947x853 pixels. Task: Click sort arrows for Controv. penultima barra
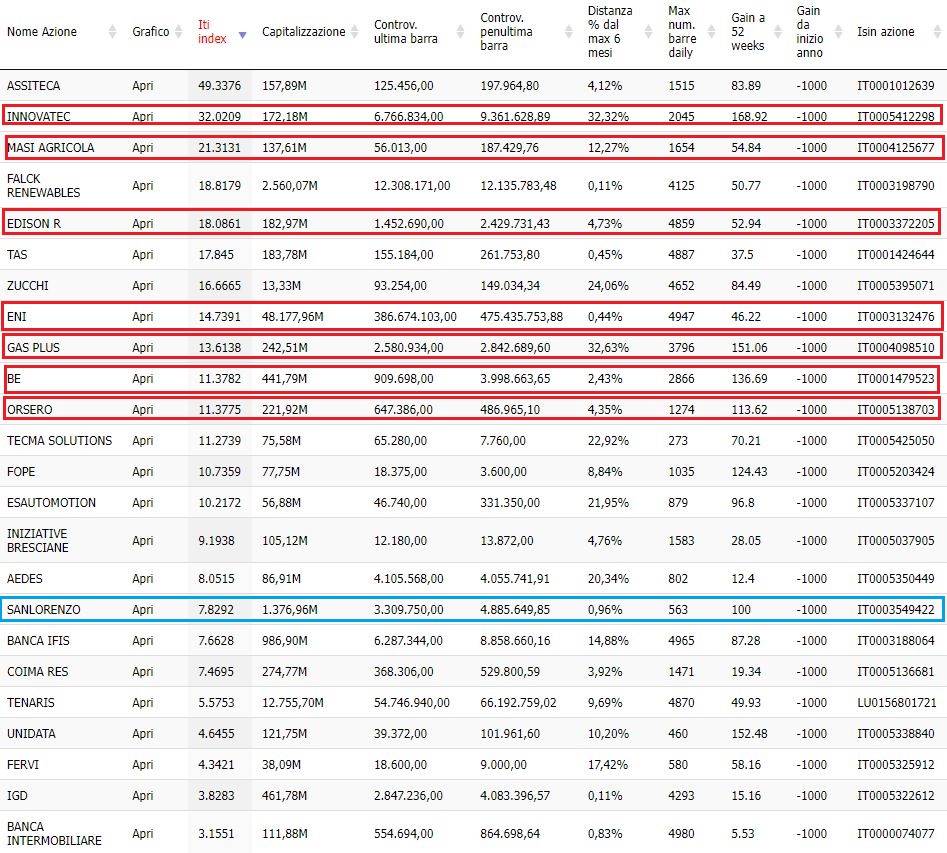[568, 31]
